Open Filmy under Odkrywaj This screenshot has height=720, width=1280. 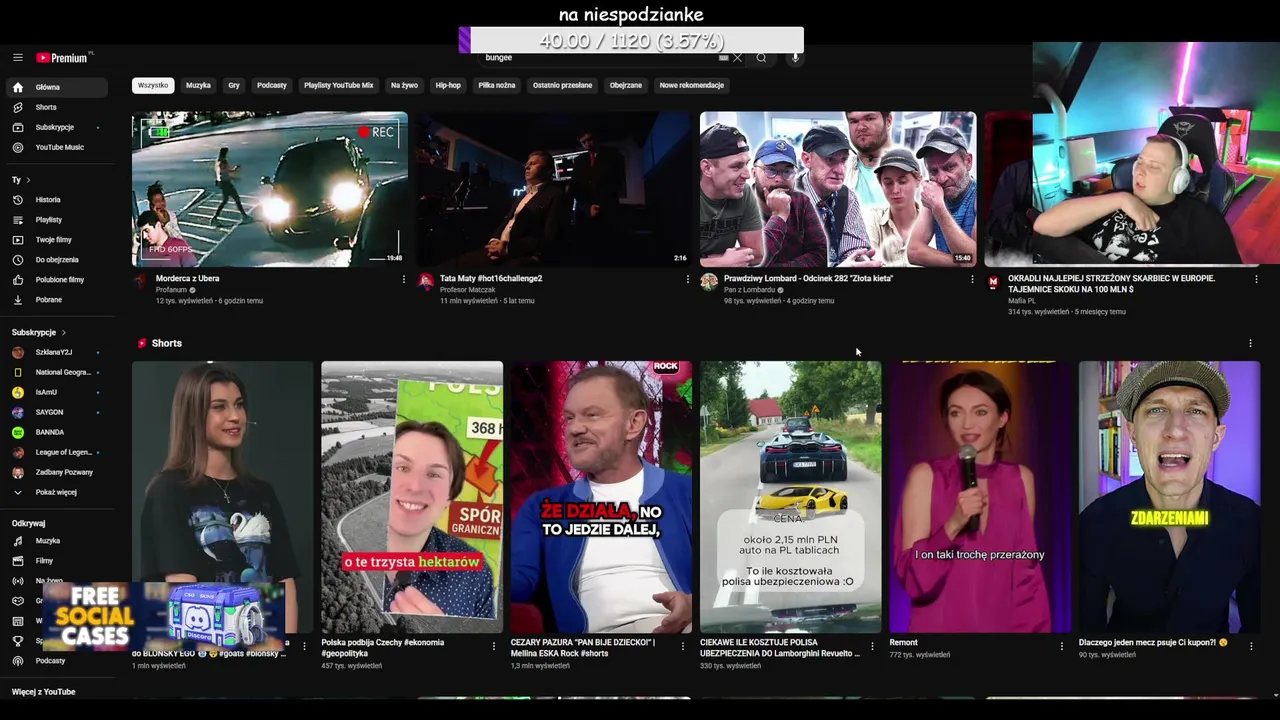click(56, 561)
